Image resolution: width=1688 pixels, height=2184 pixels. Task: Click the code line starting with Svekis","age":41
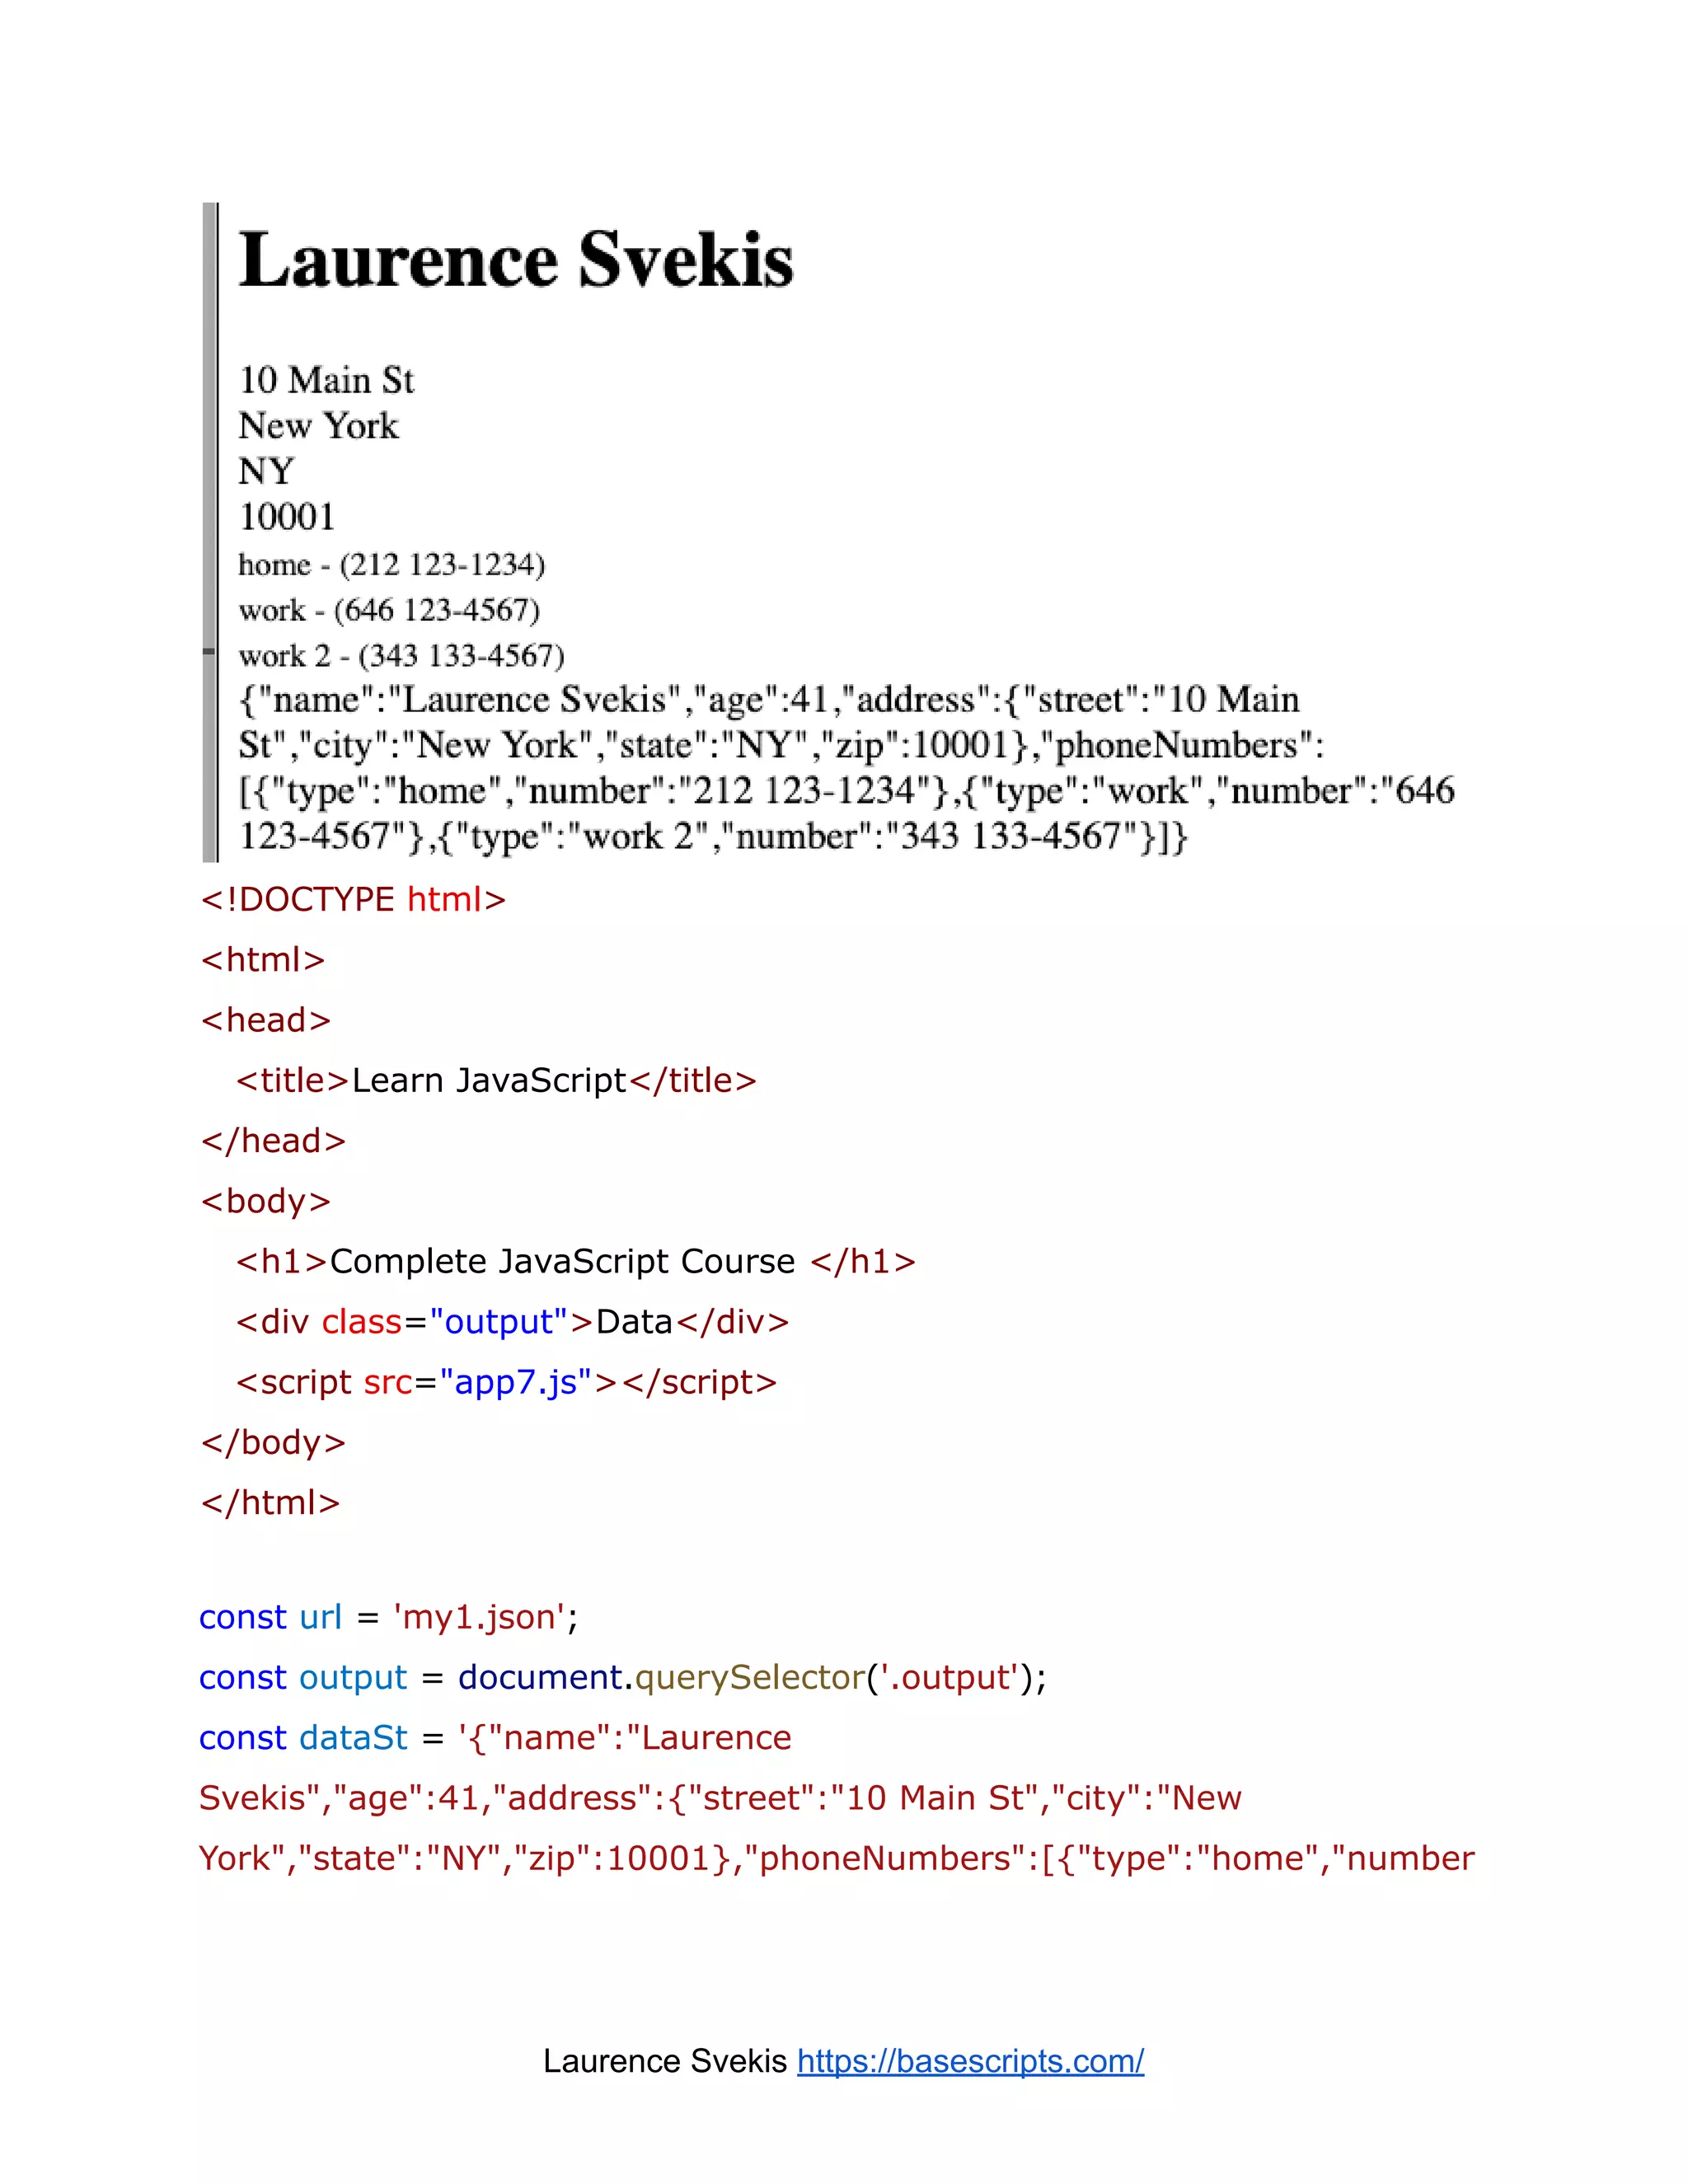[720, 1798]
